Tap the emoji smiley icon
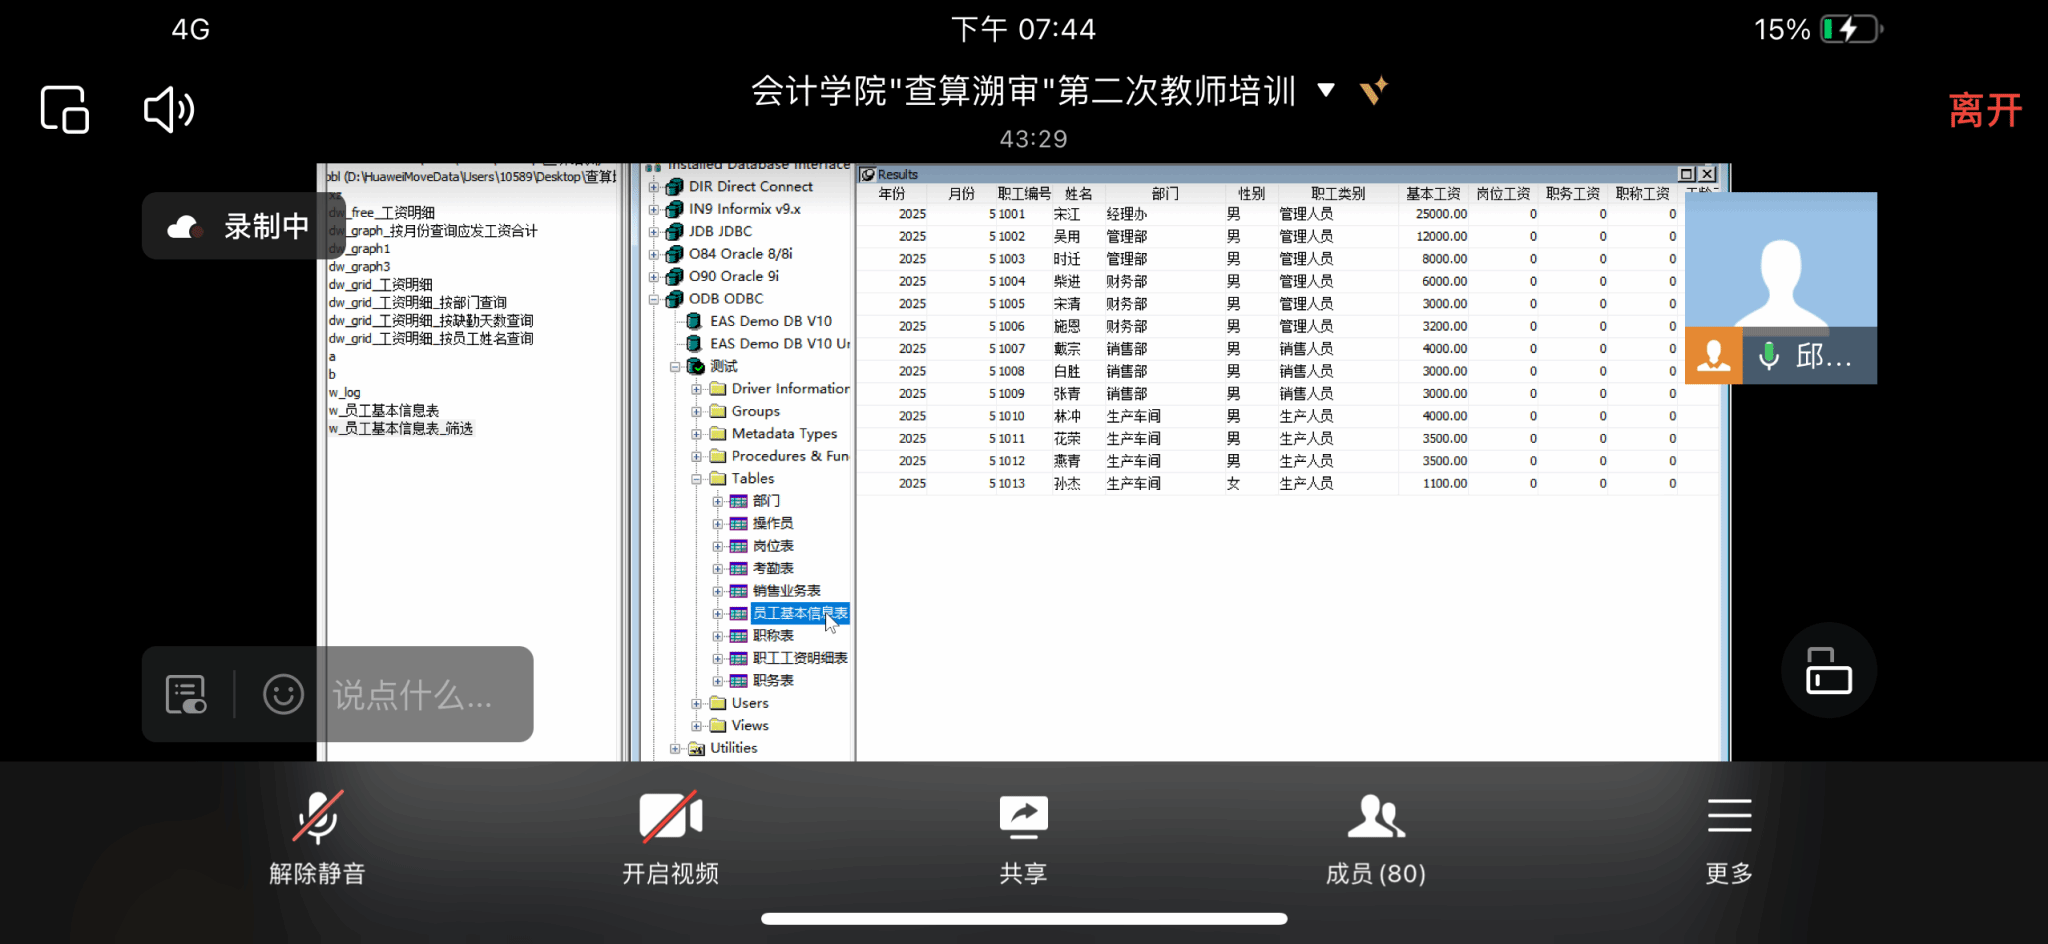This screenshot has width=2048, height=944. [x=283, y=694]
